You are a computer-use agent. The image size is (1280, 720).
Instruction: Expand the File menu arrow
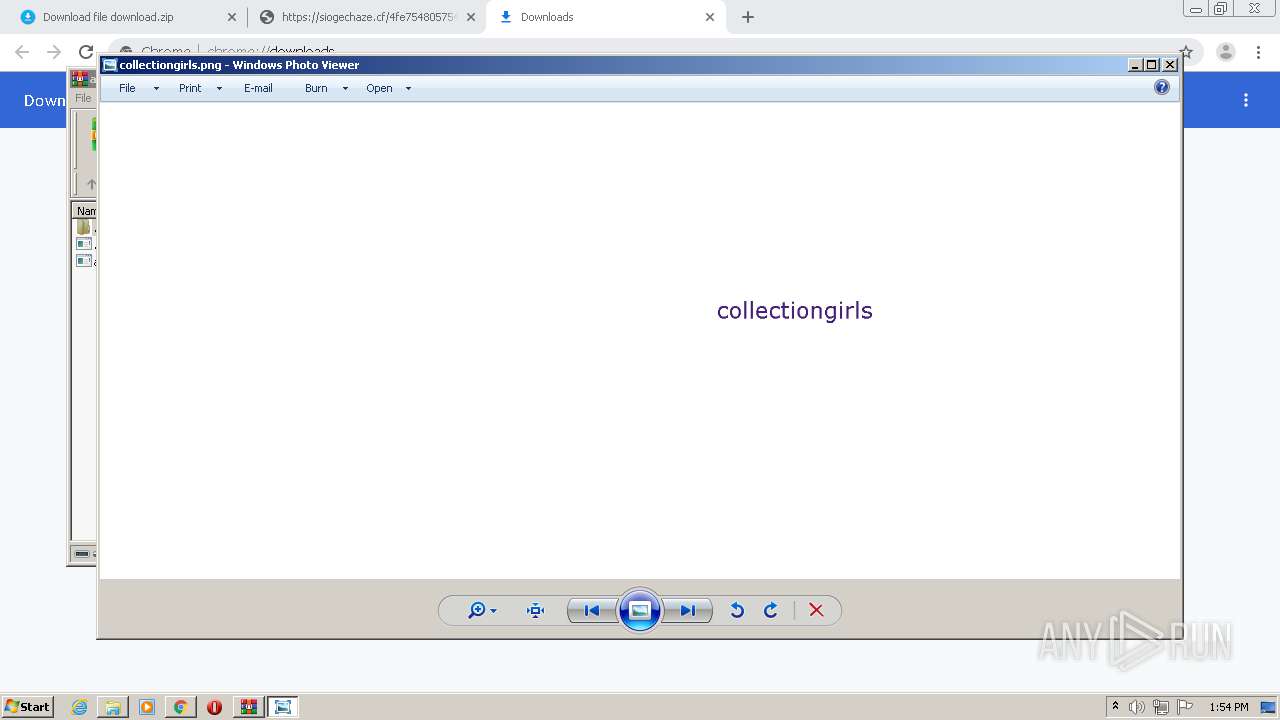(x=156, y=88)
